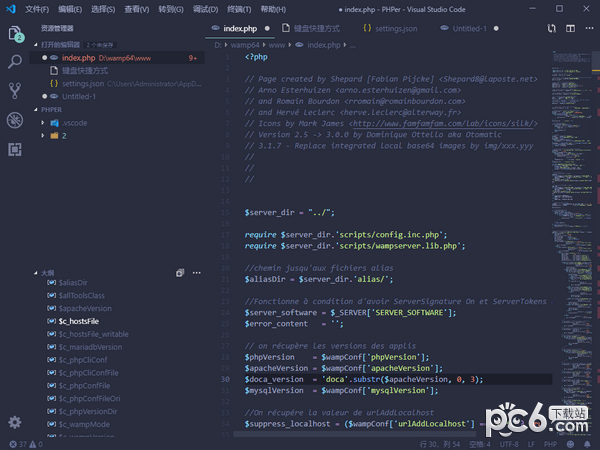The width and height of the screenshot is (600, 450).
Task: Select $c_mariadbVersion in the outline
Action: pos(90,347)
